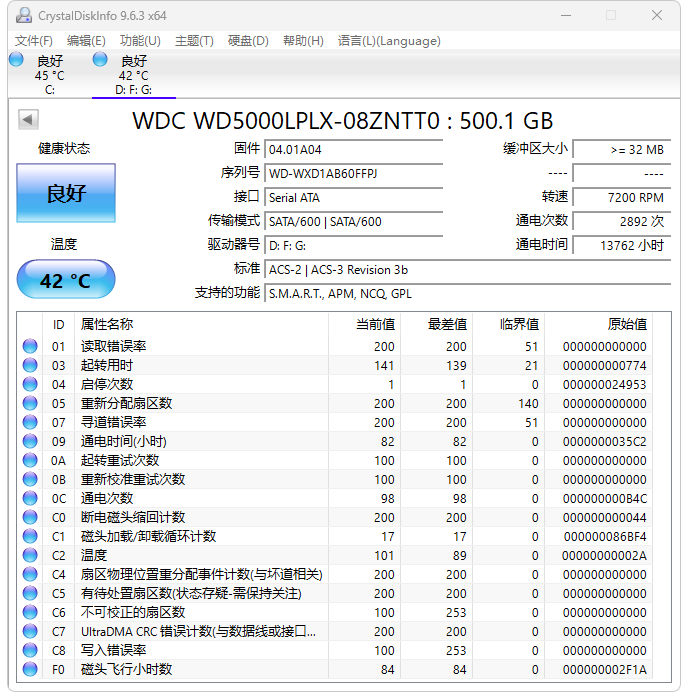Click the transfer mode field SATA/600
Image resolution: width=688 pixels, height=699 pixels.
pyautogui.click(x=354, y=222)
